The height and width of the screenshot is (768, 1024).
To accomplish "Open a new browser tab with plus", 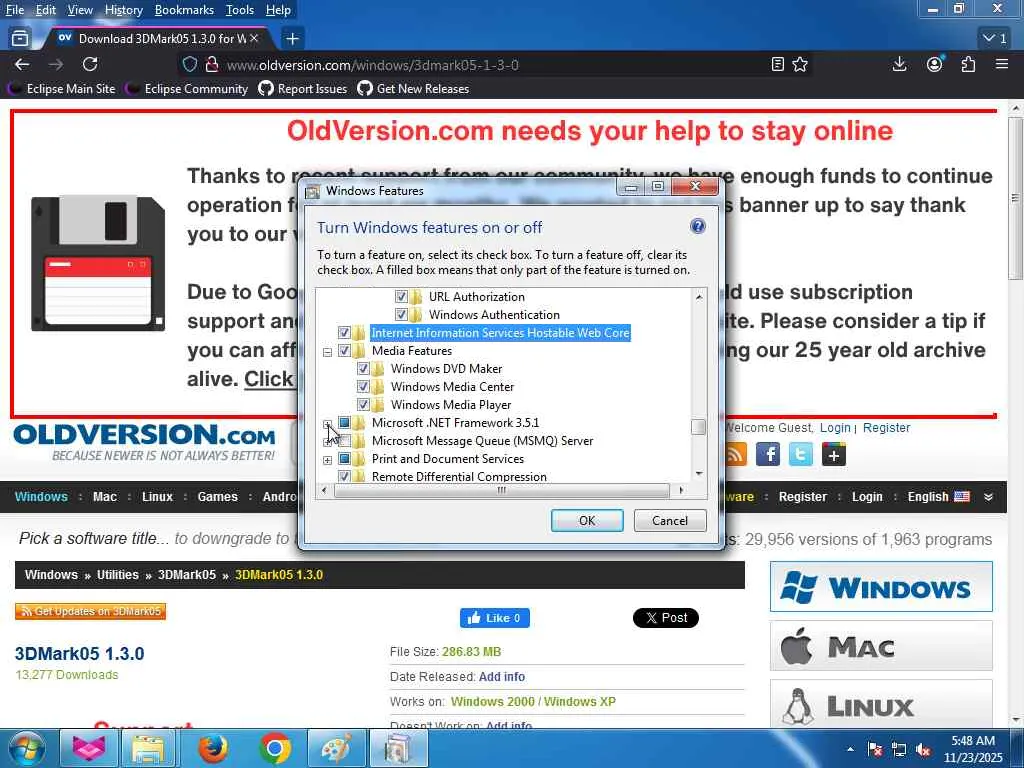I will pos(293,39).
